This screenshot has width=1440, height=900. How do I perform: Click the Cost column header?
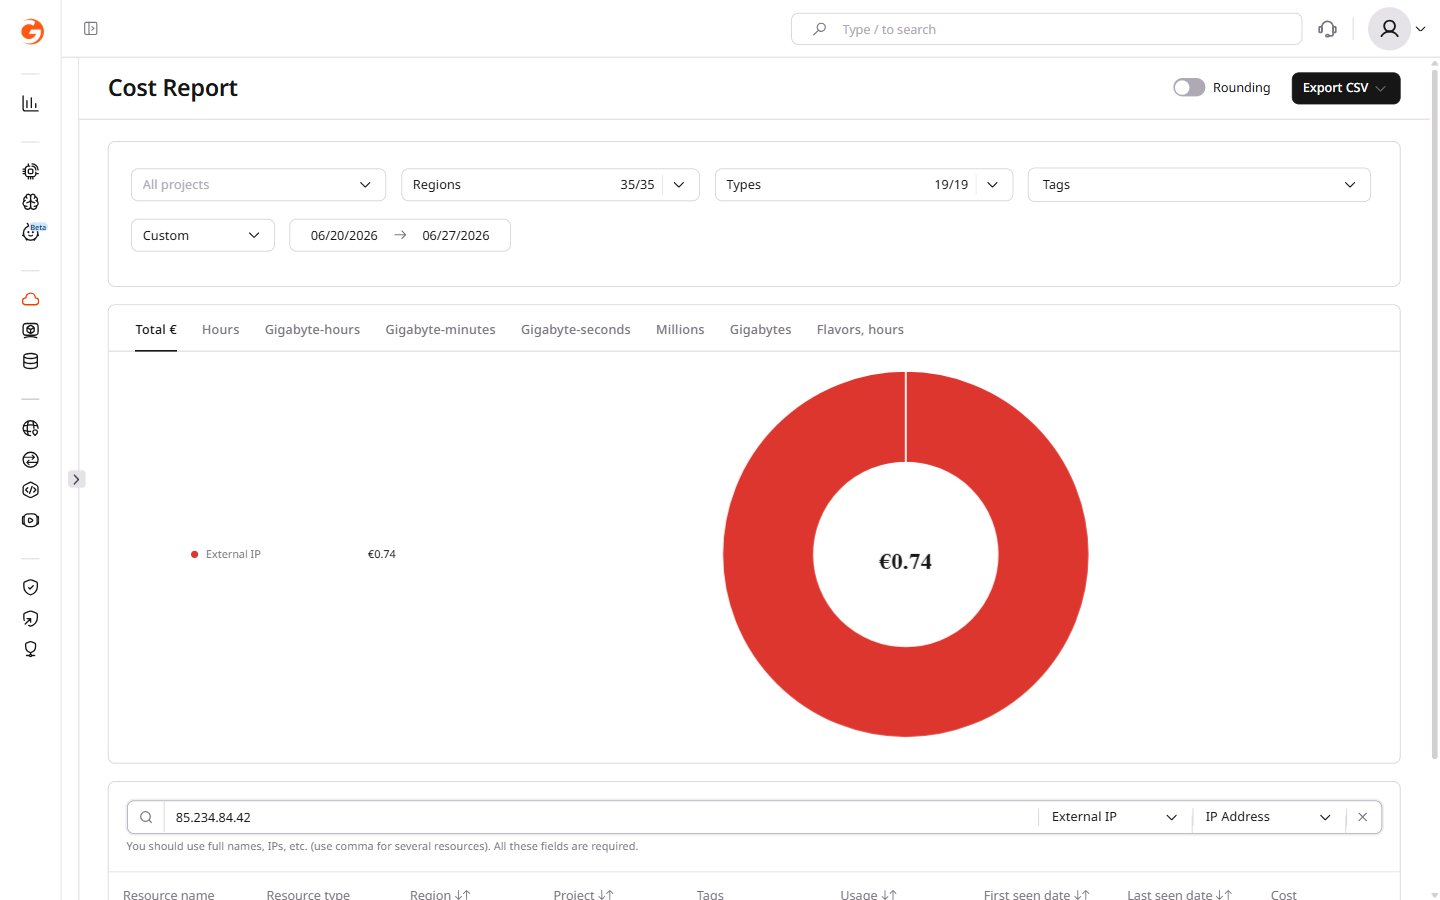(1284, 894)
